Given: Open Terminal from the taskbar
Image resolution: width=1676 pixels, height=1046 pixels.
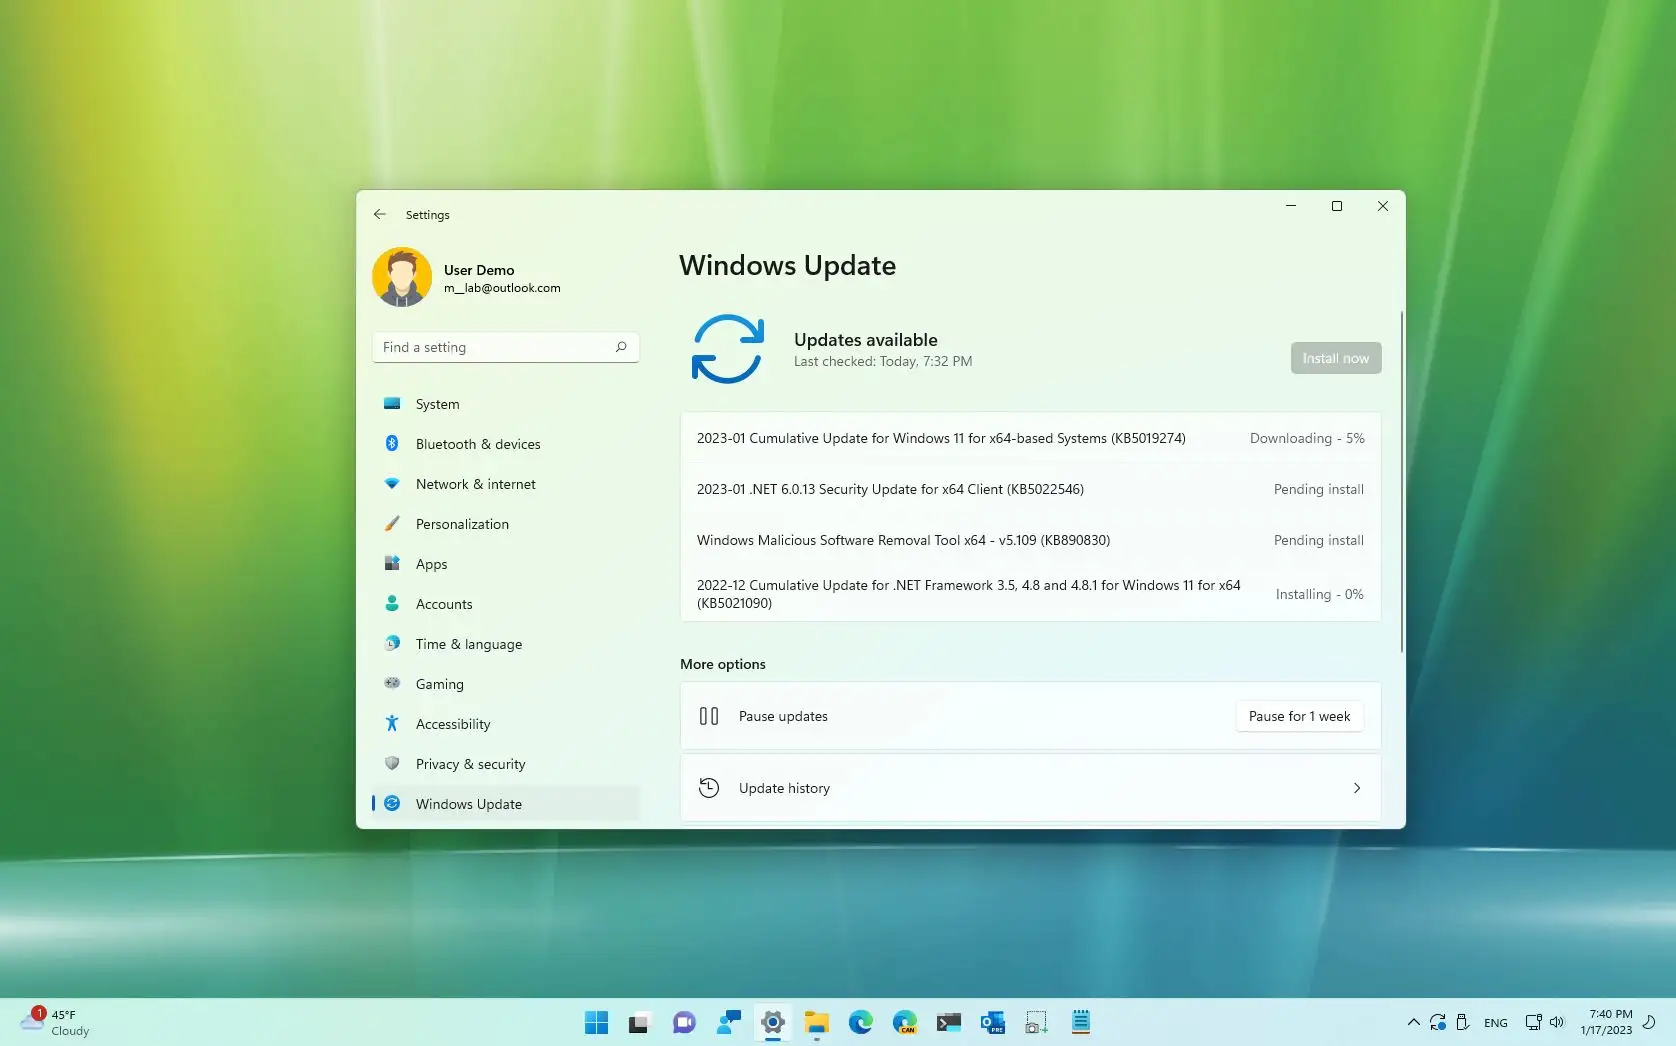Looking at the screenshot, I should [949, 1022].
